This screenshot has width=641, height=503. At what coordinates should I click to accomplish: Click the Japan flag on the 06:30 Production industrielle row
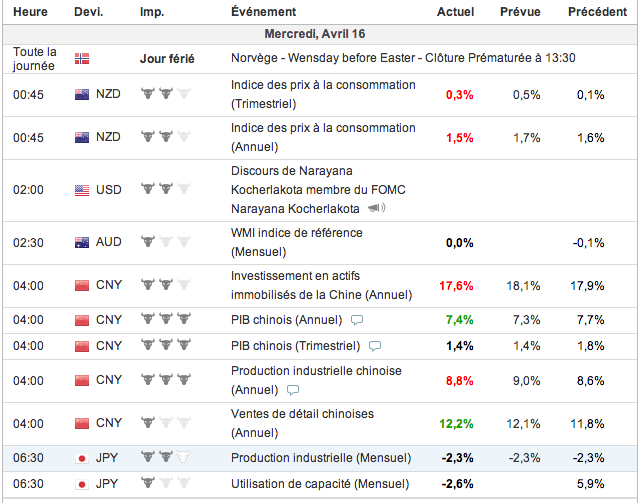[82, 458]
